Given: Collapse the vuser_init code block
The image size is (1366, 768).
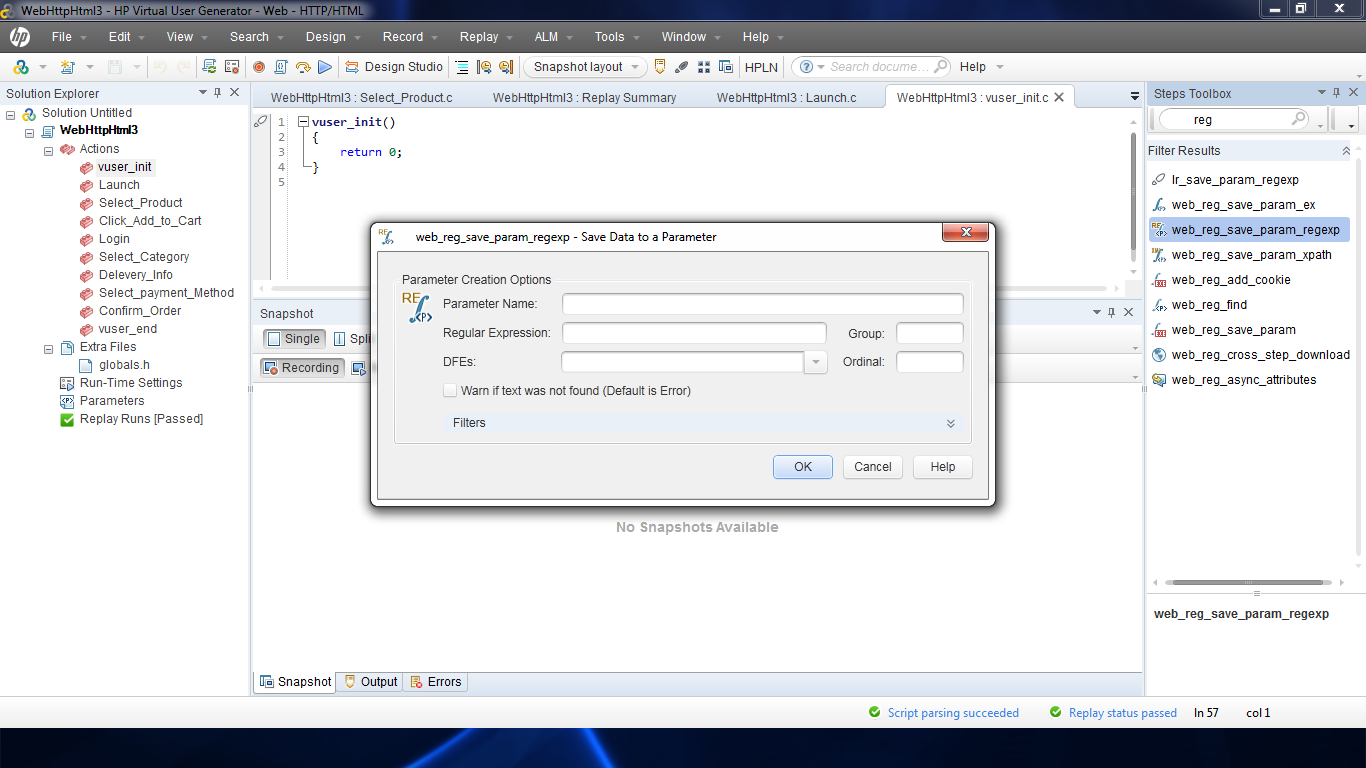Looking at the screenshot, I should [303, 122].
